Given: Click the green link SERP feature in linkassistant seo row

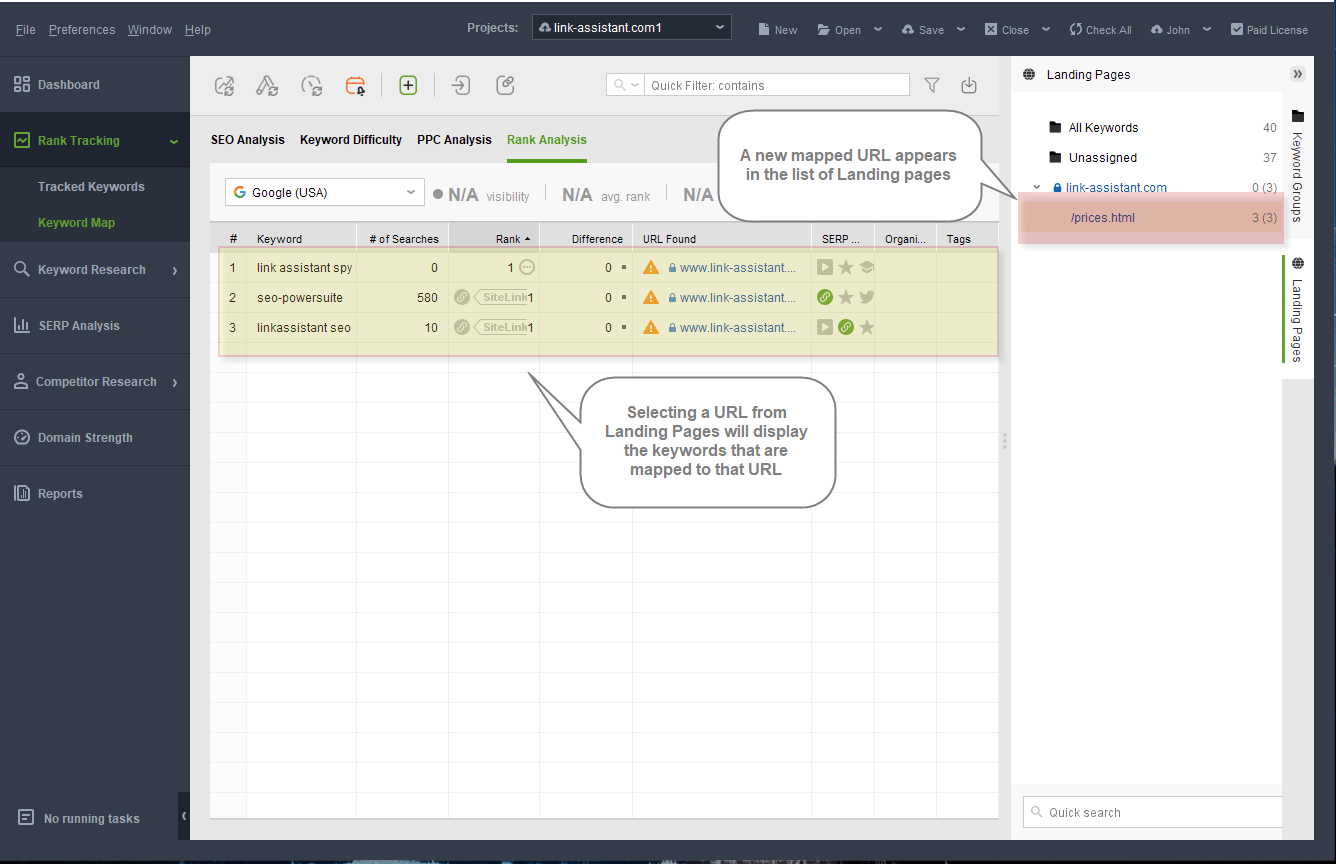Looking at the screenshot, I should [846, 328].
